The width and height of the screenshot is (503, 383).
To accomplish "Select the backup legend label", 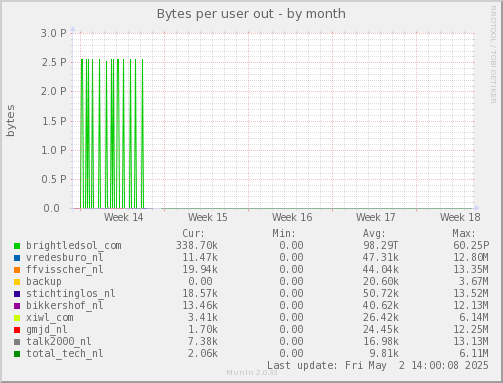I will [44, 282].
